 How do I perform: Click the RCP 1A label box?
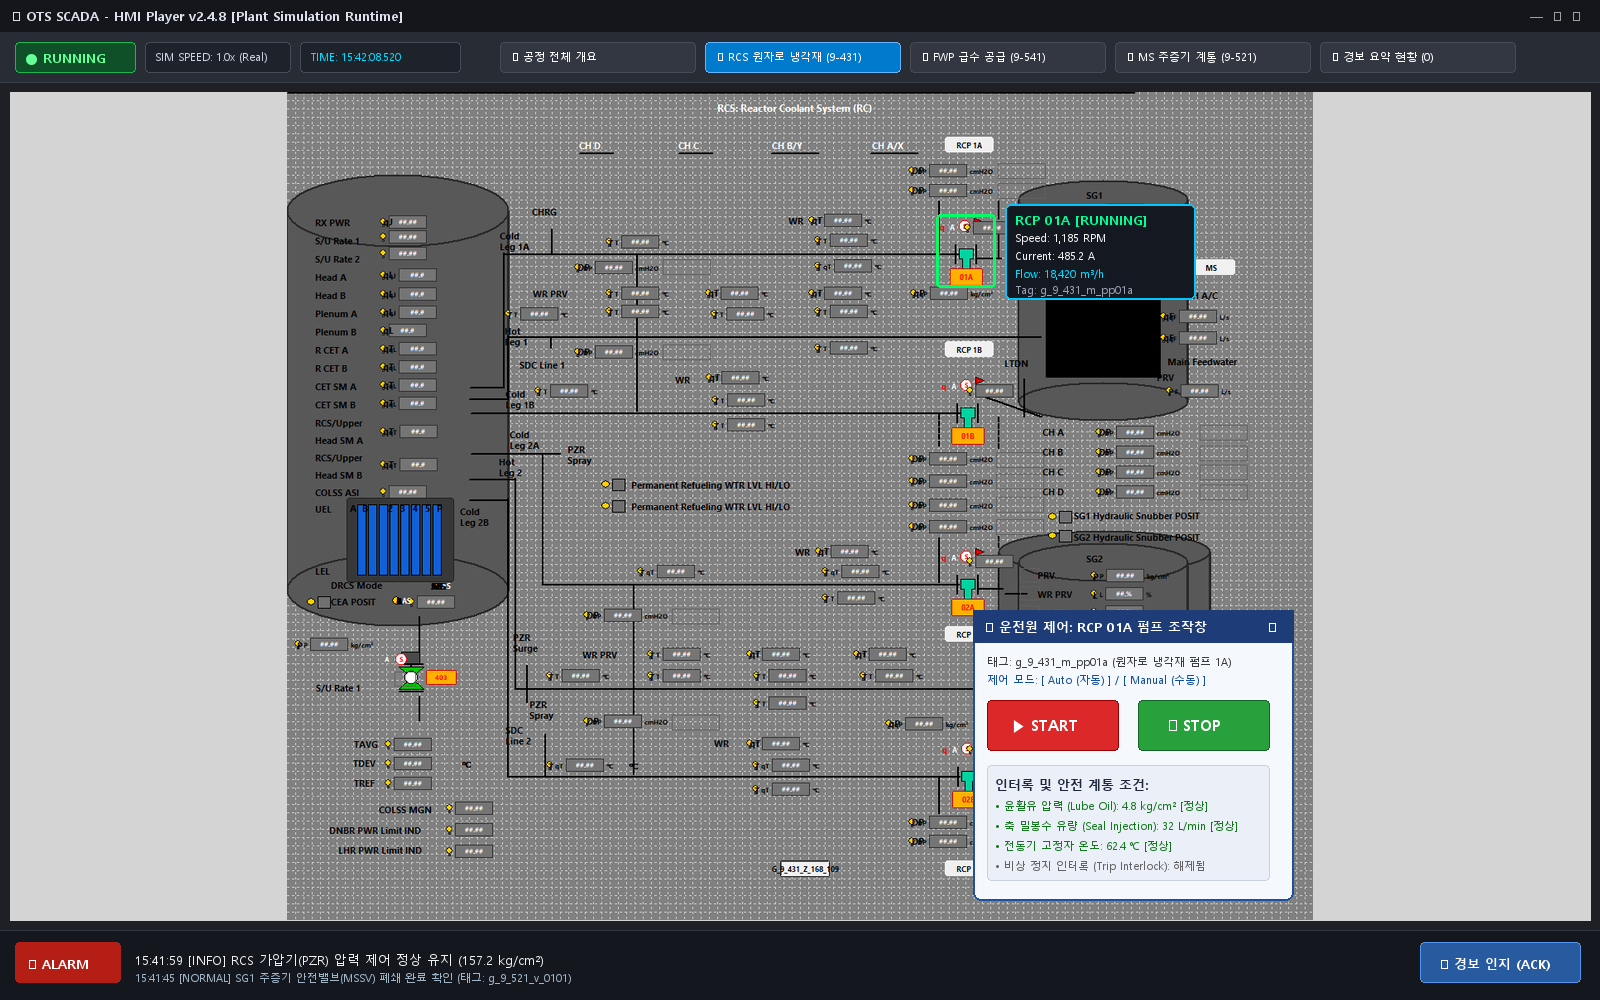pyautogui.click(x=969, y=145)
